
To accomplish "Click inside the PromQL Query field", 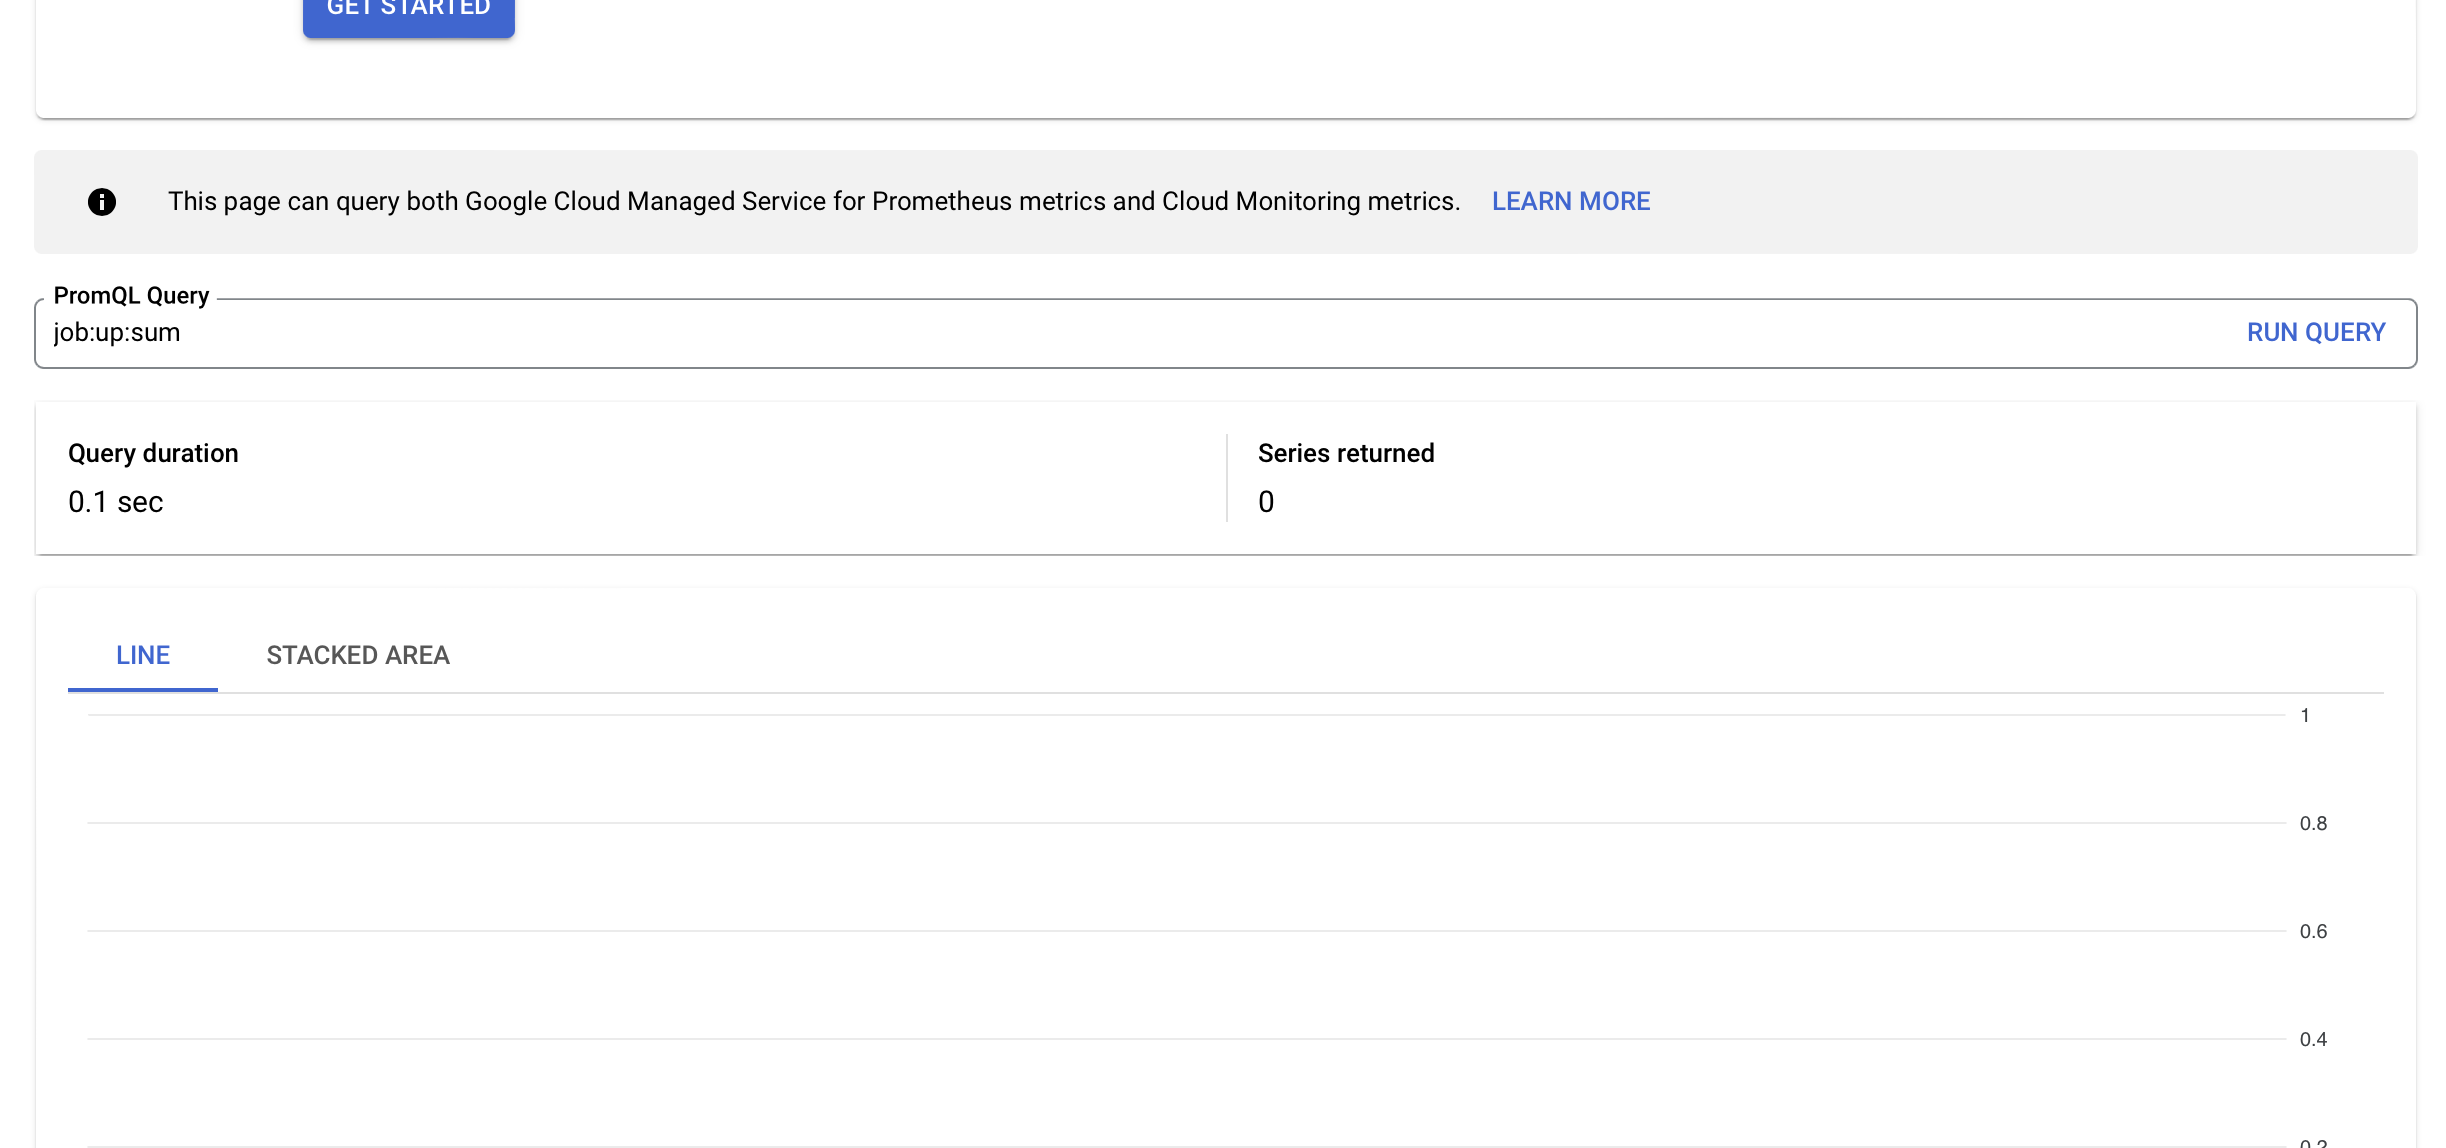I will pyautogui.click(x=600, y=332).
